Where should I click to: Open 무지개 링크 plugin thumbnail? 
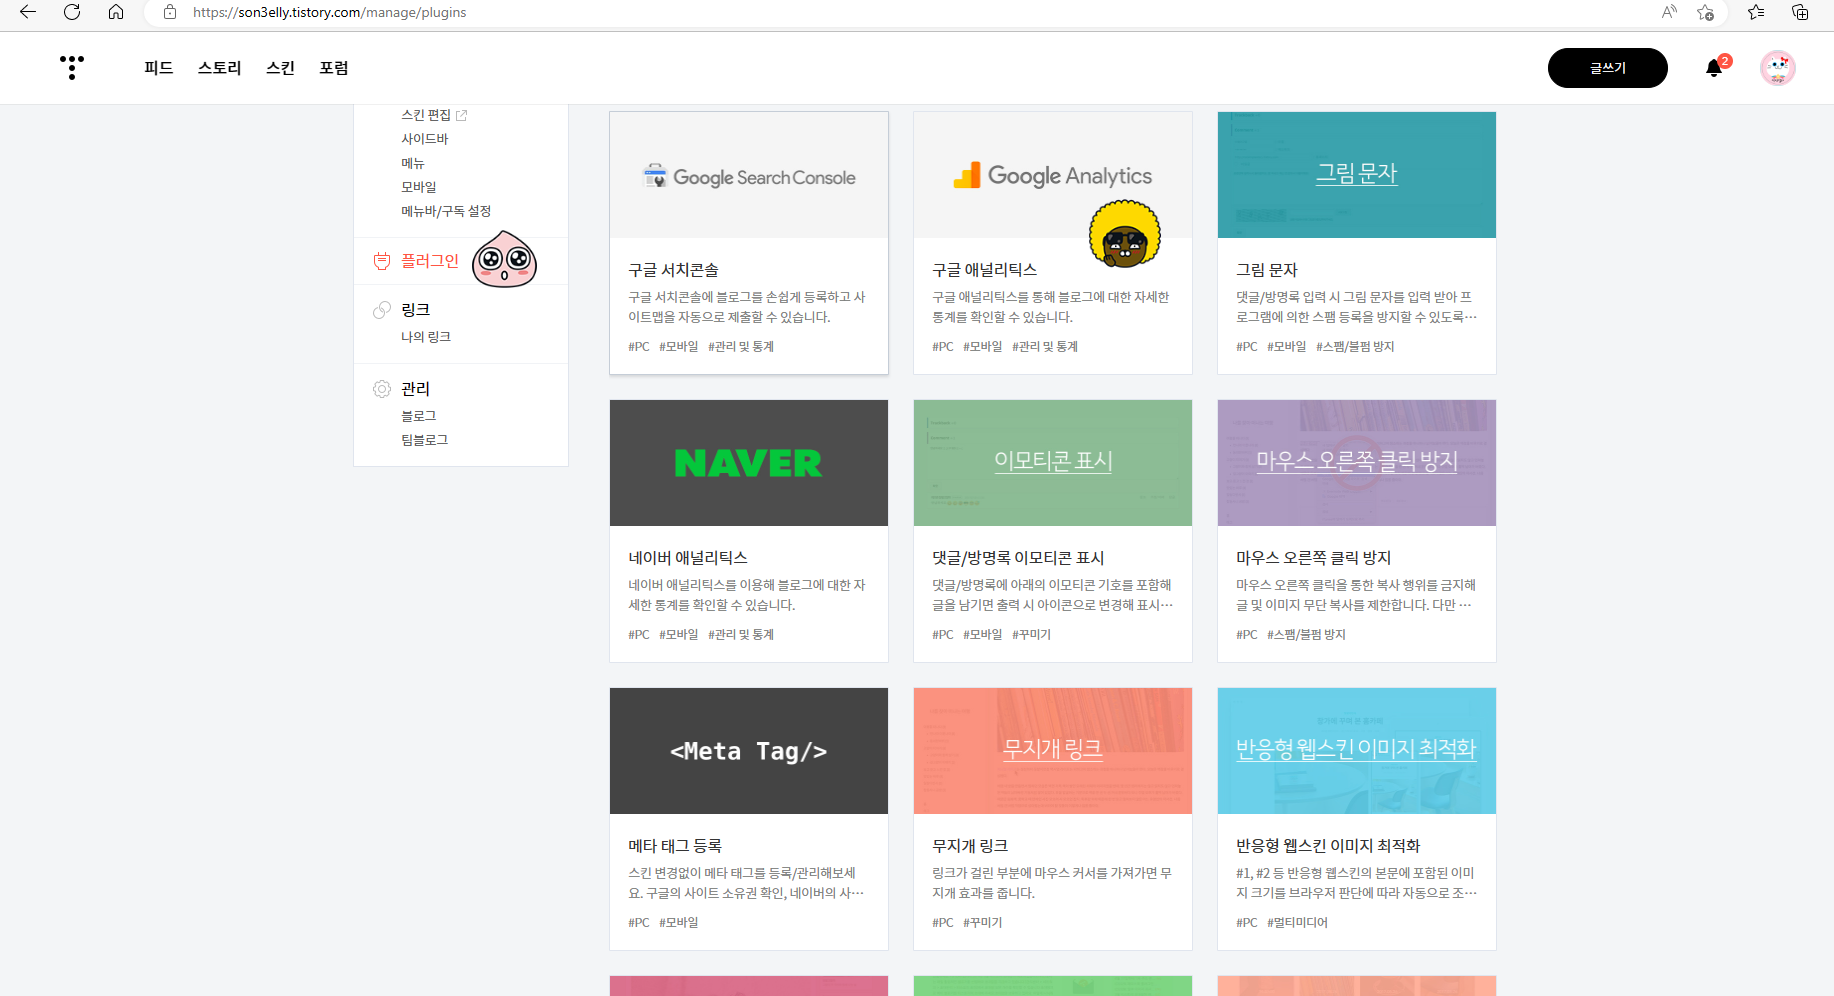(x=1053, y=751)
